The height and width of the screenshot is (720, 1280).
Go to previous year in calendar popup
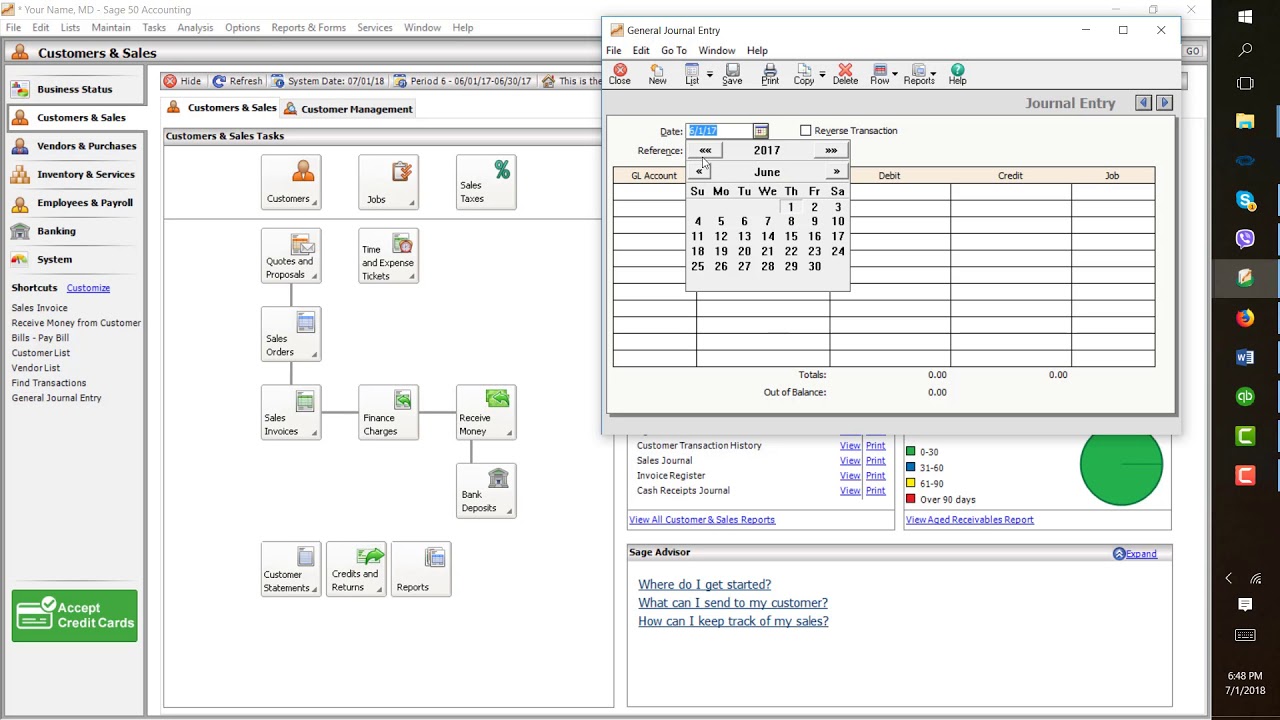tap(705, 150)
